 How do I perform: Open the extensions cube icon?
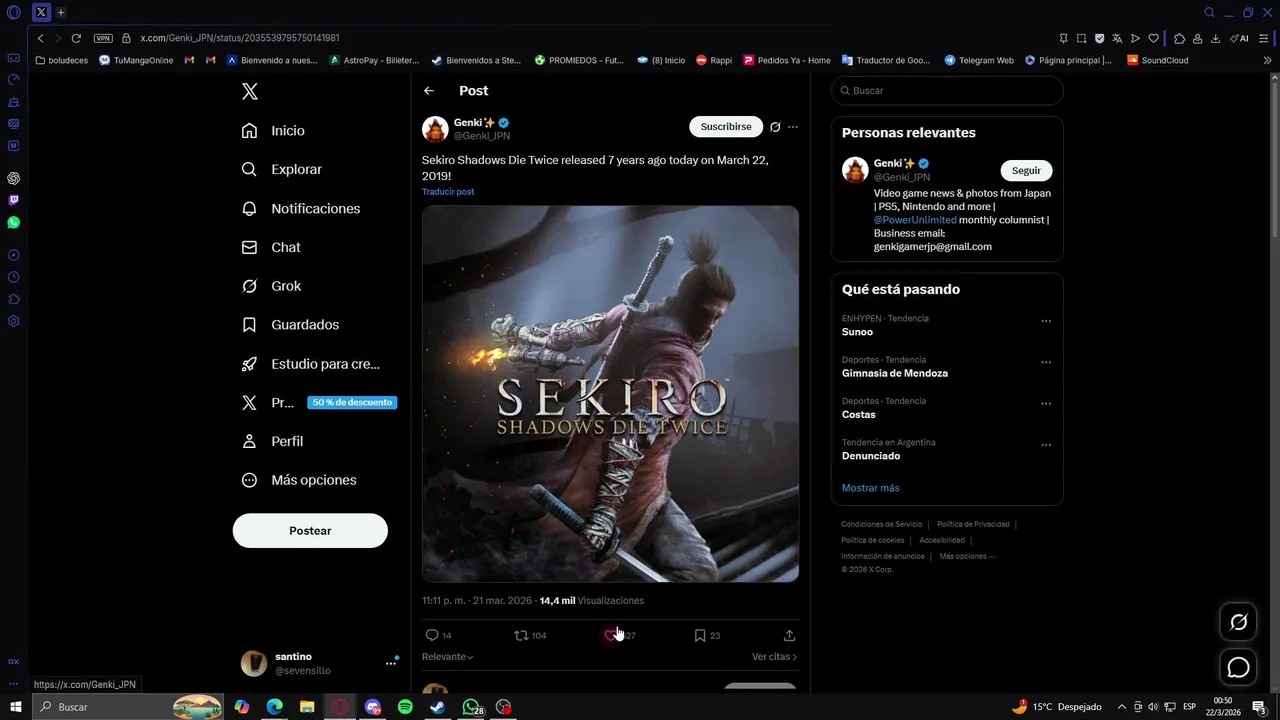(1180, 38)
